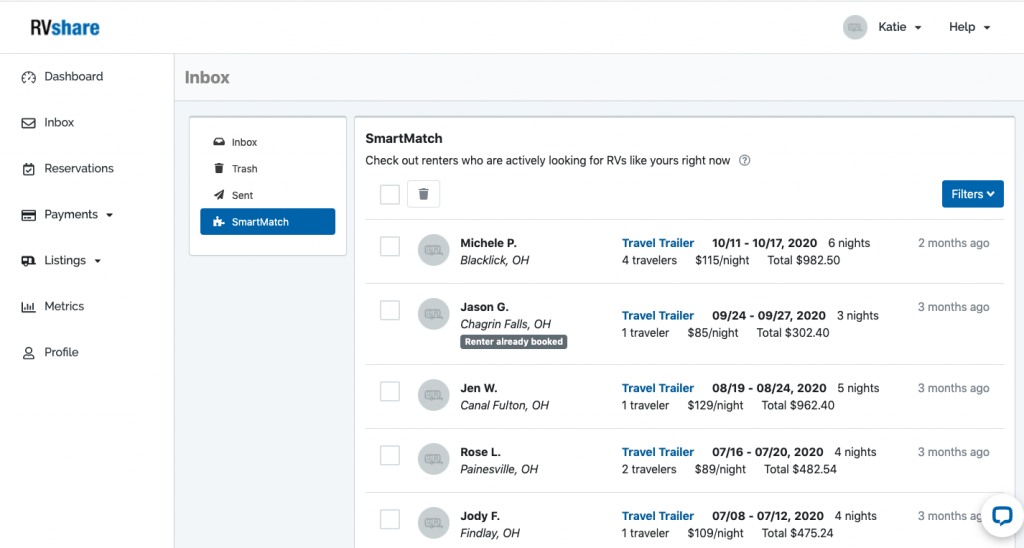Click the SmartMatch puzzle icon
The width and height of the screenshot is (1024, 548).
pyautogui.click(x=219, y=221)
